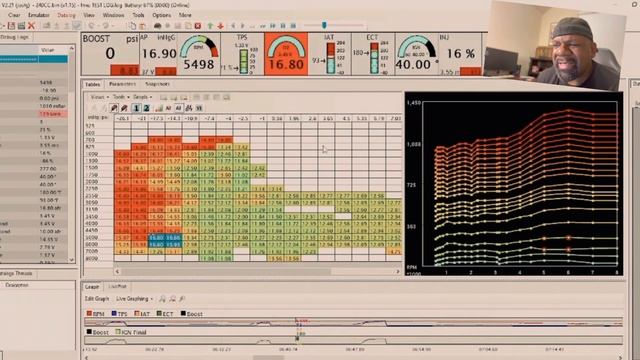640x360 pixels.
Task: Switch to the Snapshots tab
Action: (157, 84)
